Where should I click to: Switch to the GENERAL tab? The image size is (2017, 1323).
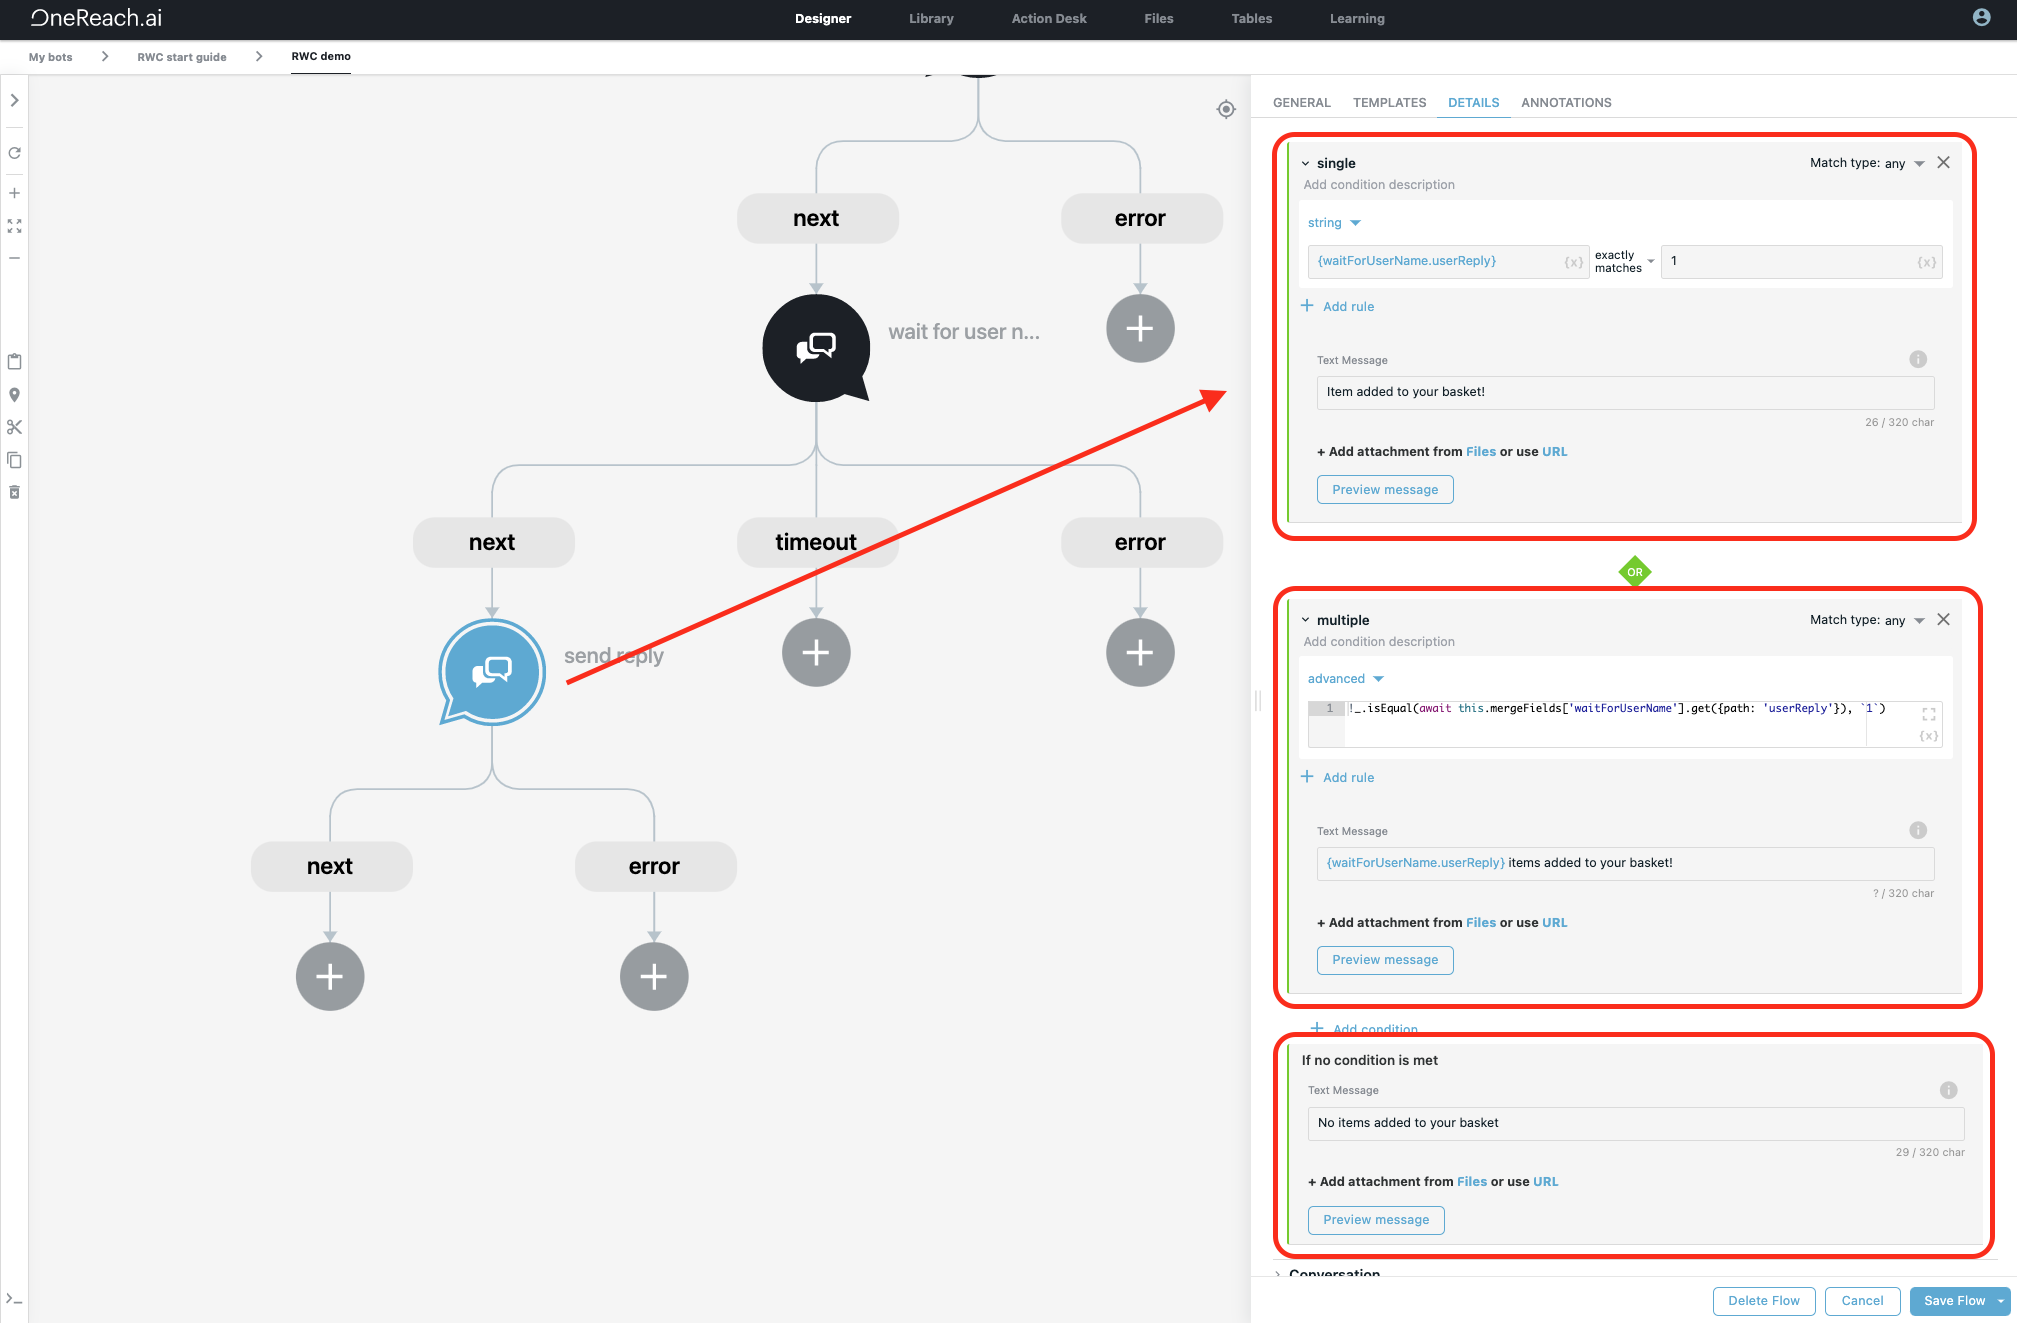tap(1301, 103)
